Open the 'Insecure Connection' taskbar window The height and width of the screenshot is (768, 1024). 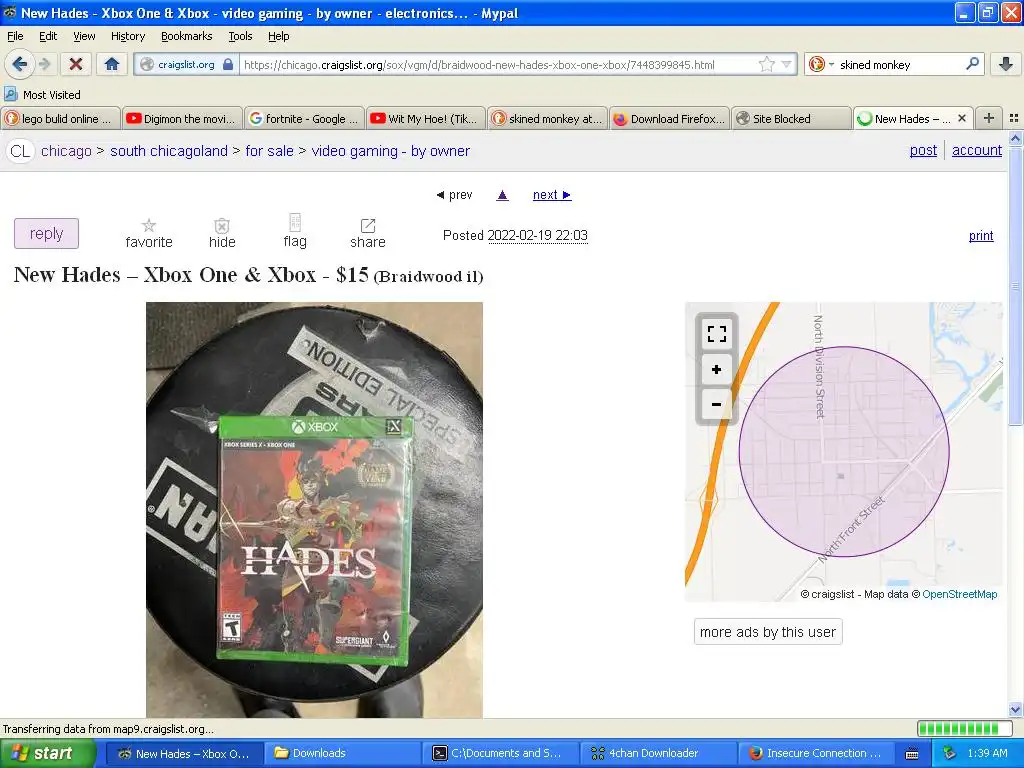[816, 754]
